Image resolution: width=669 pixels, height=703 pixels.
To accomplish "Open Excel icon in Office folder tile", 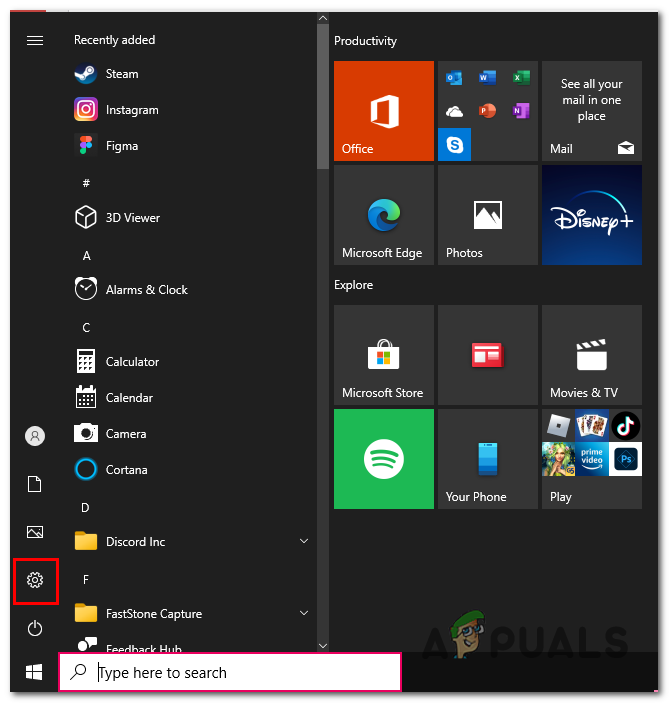I will [521, 78].
